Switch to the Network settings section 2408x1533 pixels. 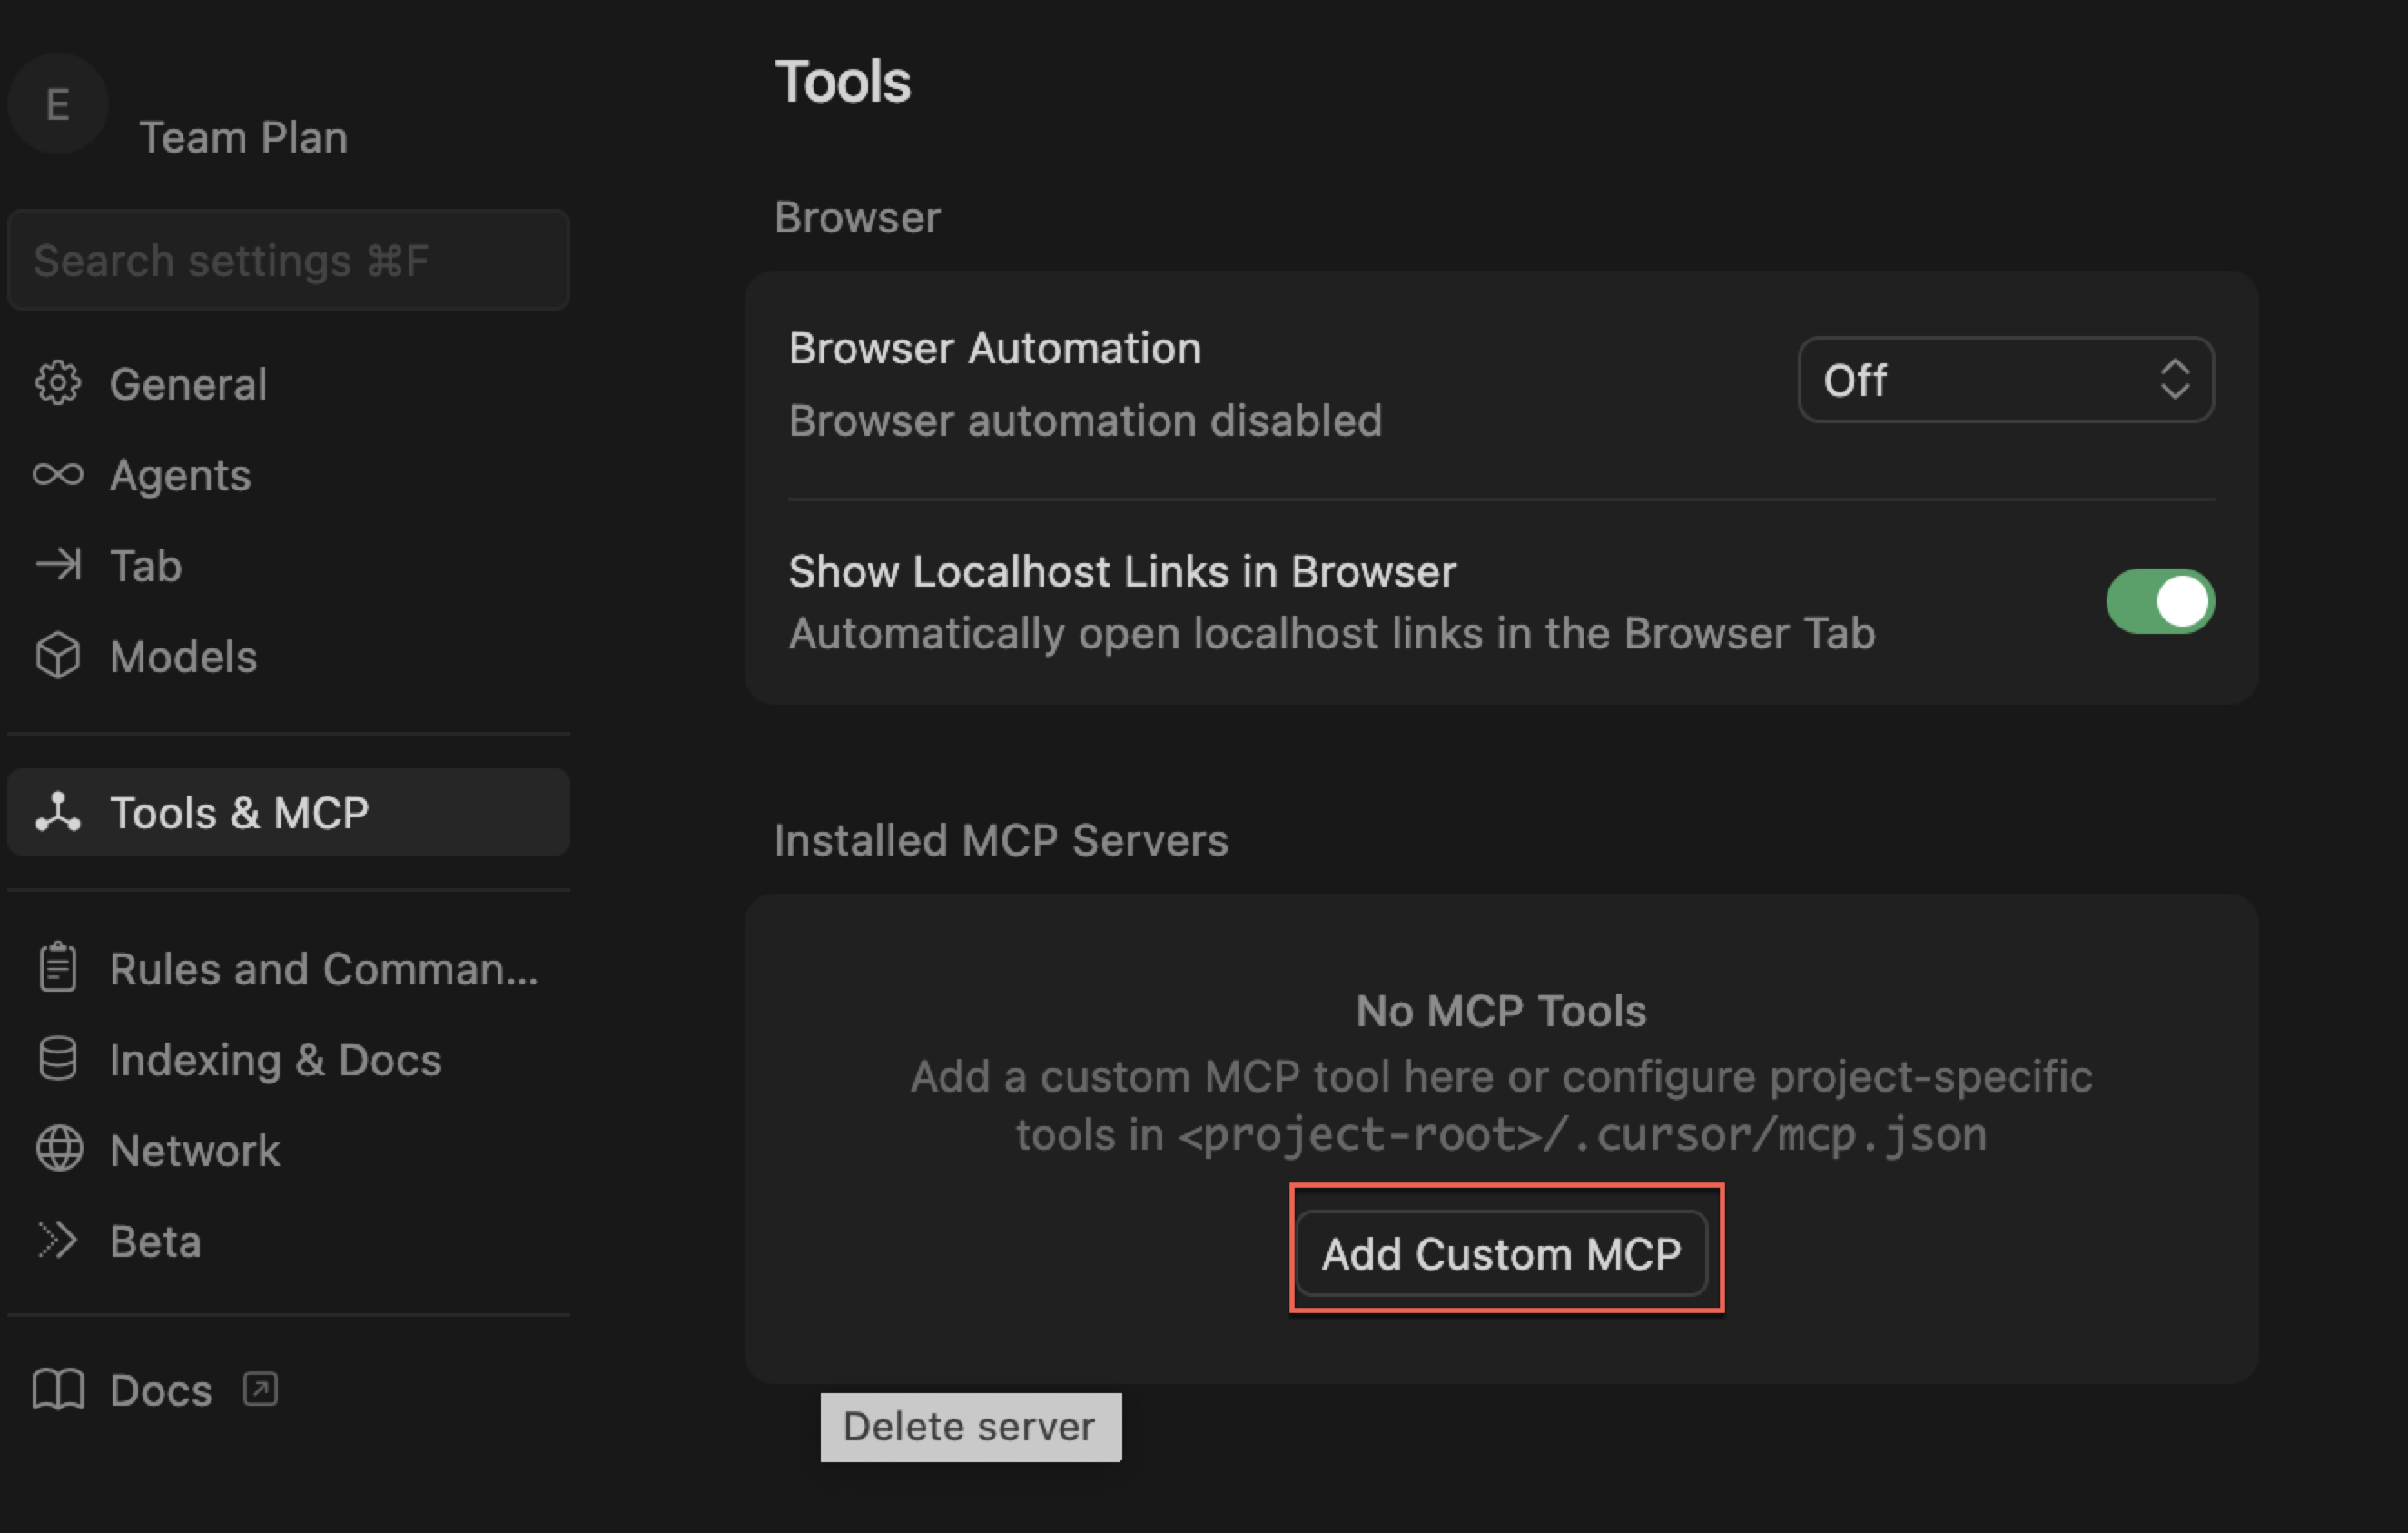(x=195, y=1149)
